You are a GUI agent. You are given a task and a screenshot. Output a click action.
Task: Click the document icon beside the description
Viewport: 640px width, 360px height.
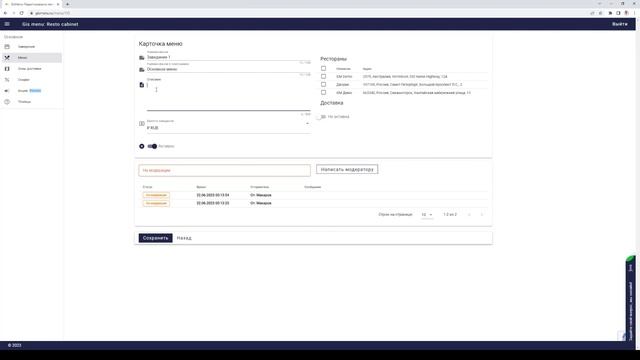[142, 85]
